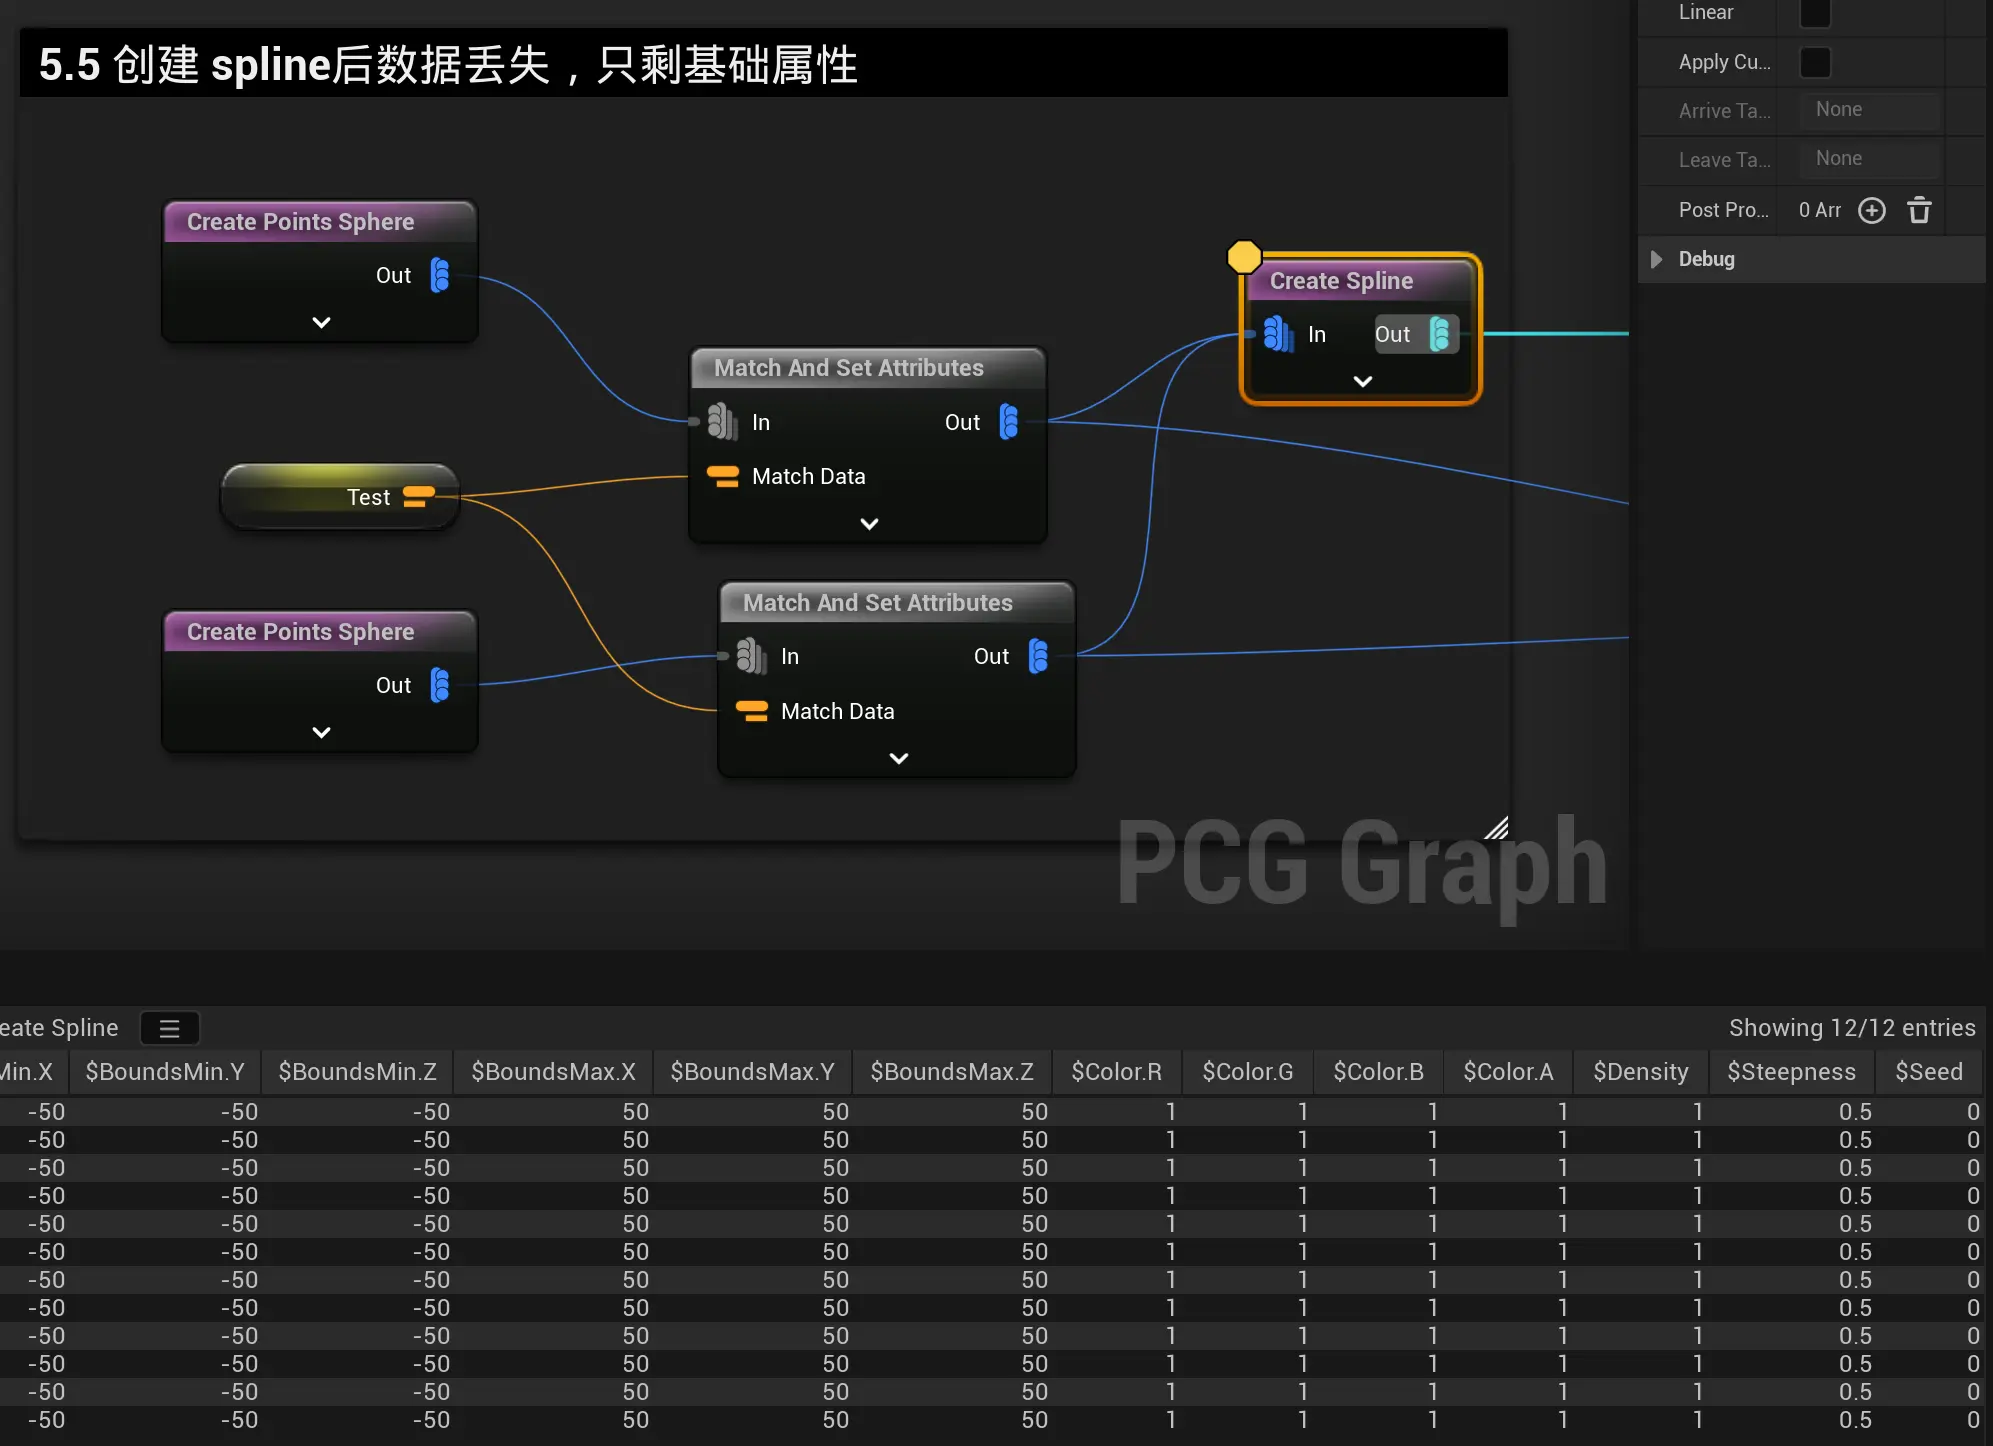The width and height of the screenshot is (1993, 1446).
Task: Click Create Spline node's In pin
Action: (x=1277, y=334)
